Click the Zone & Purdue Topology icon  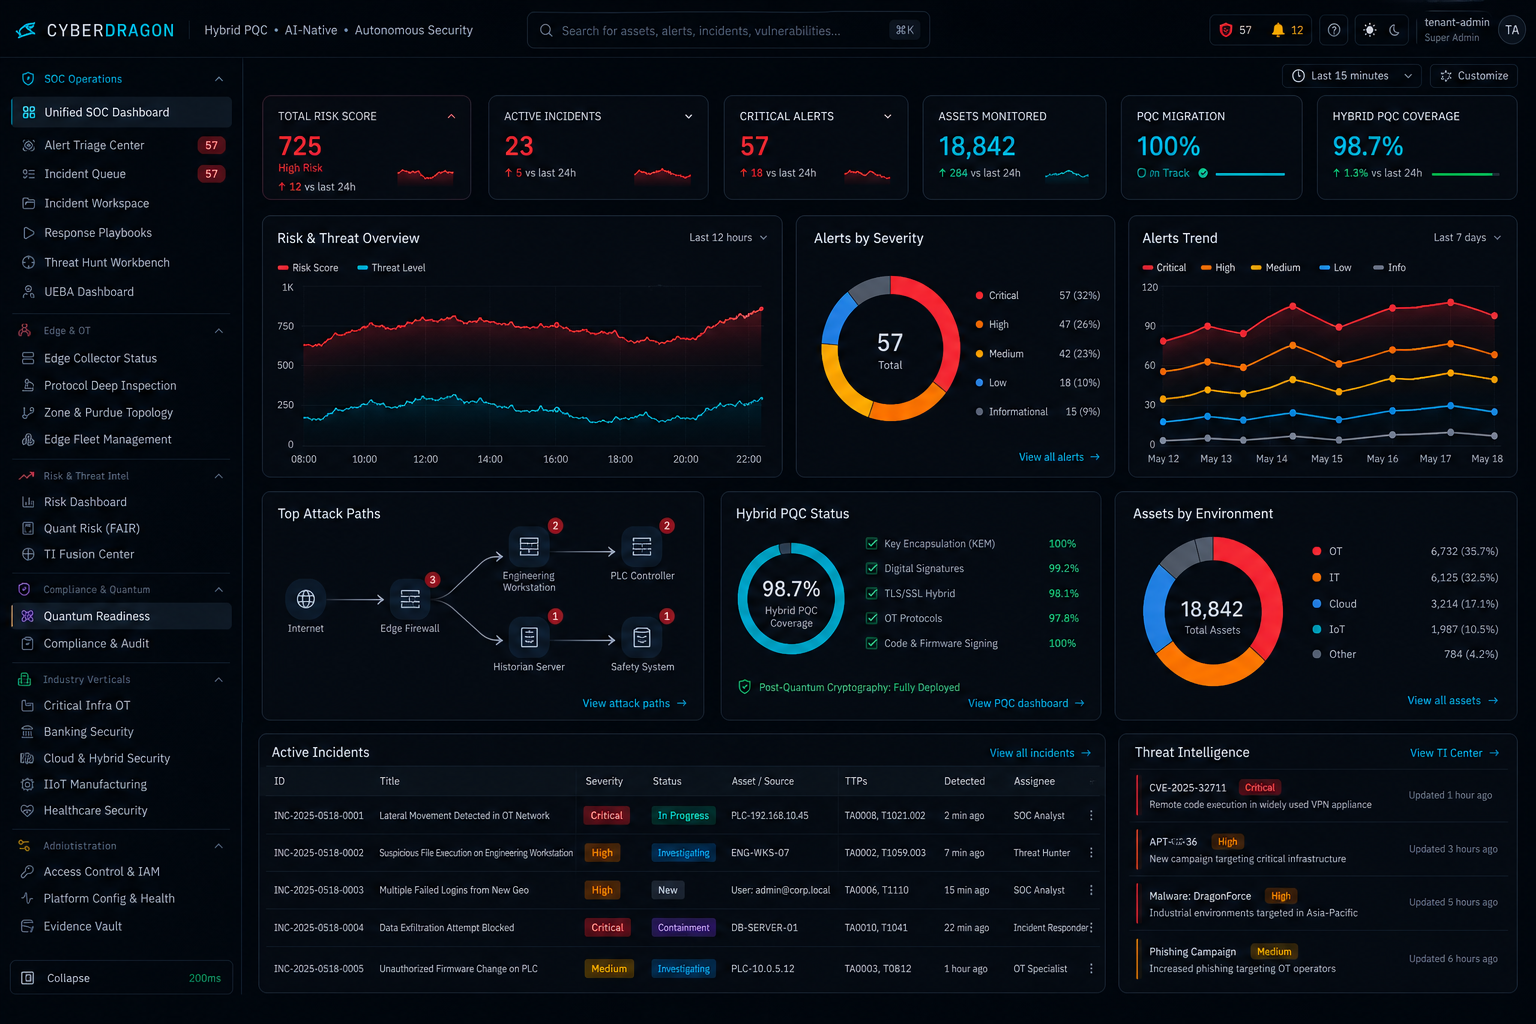(28, 412)
